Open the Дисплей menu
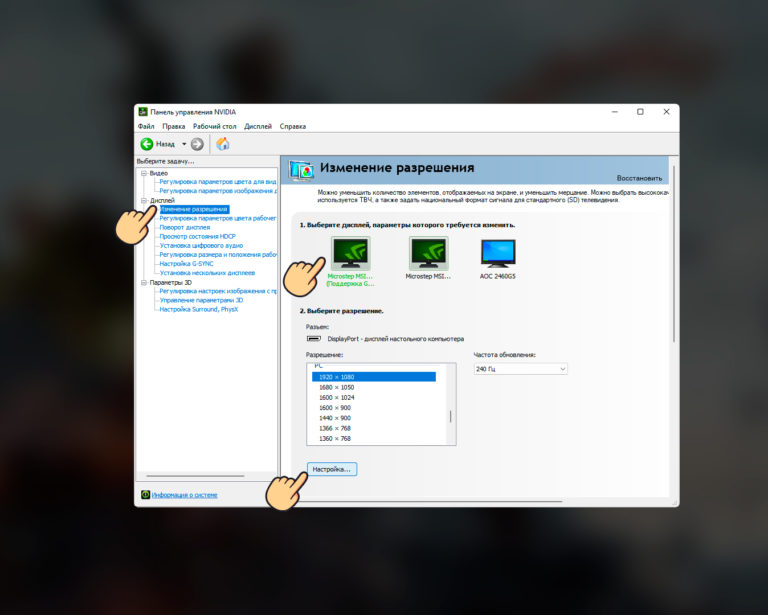 coord(258,126)
